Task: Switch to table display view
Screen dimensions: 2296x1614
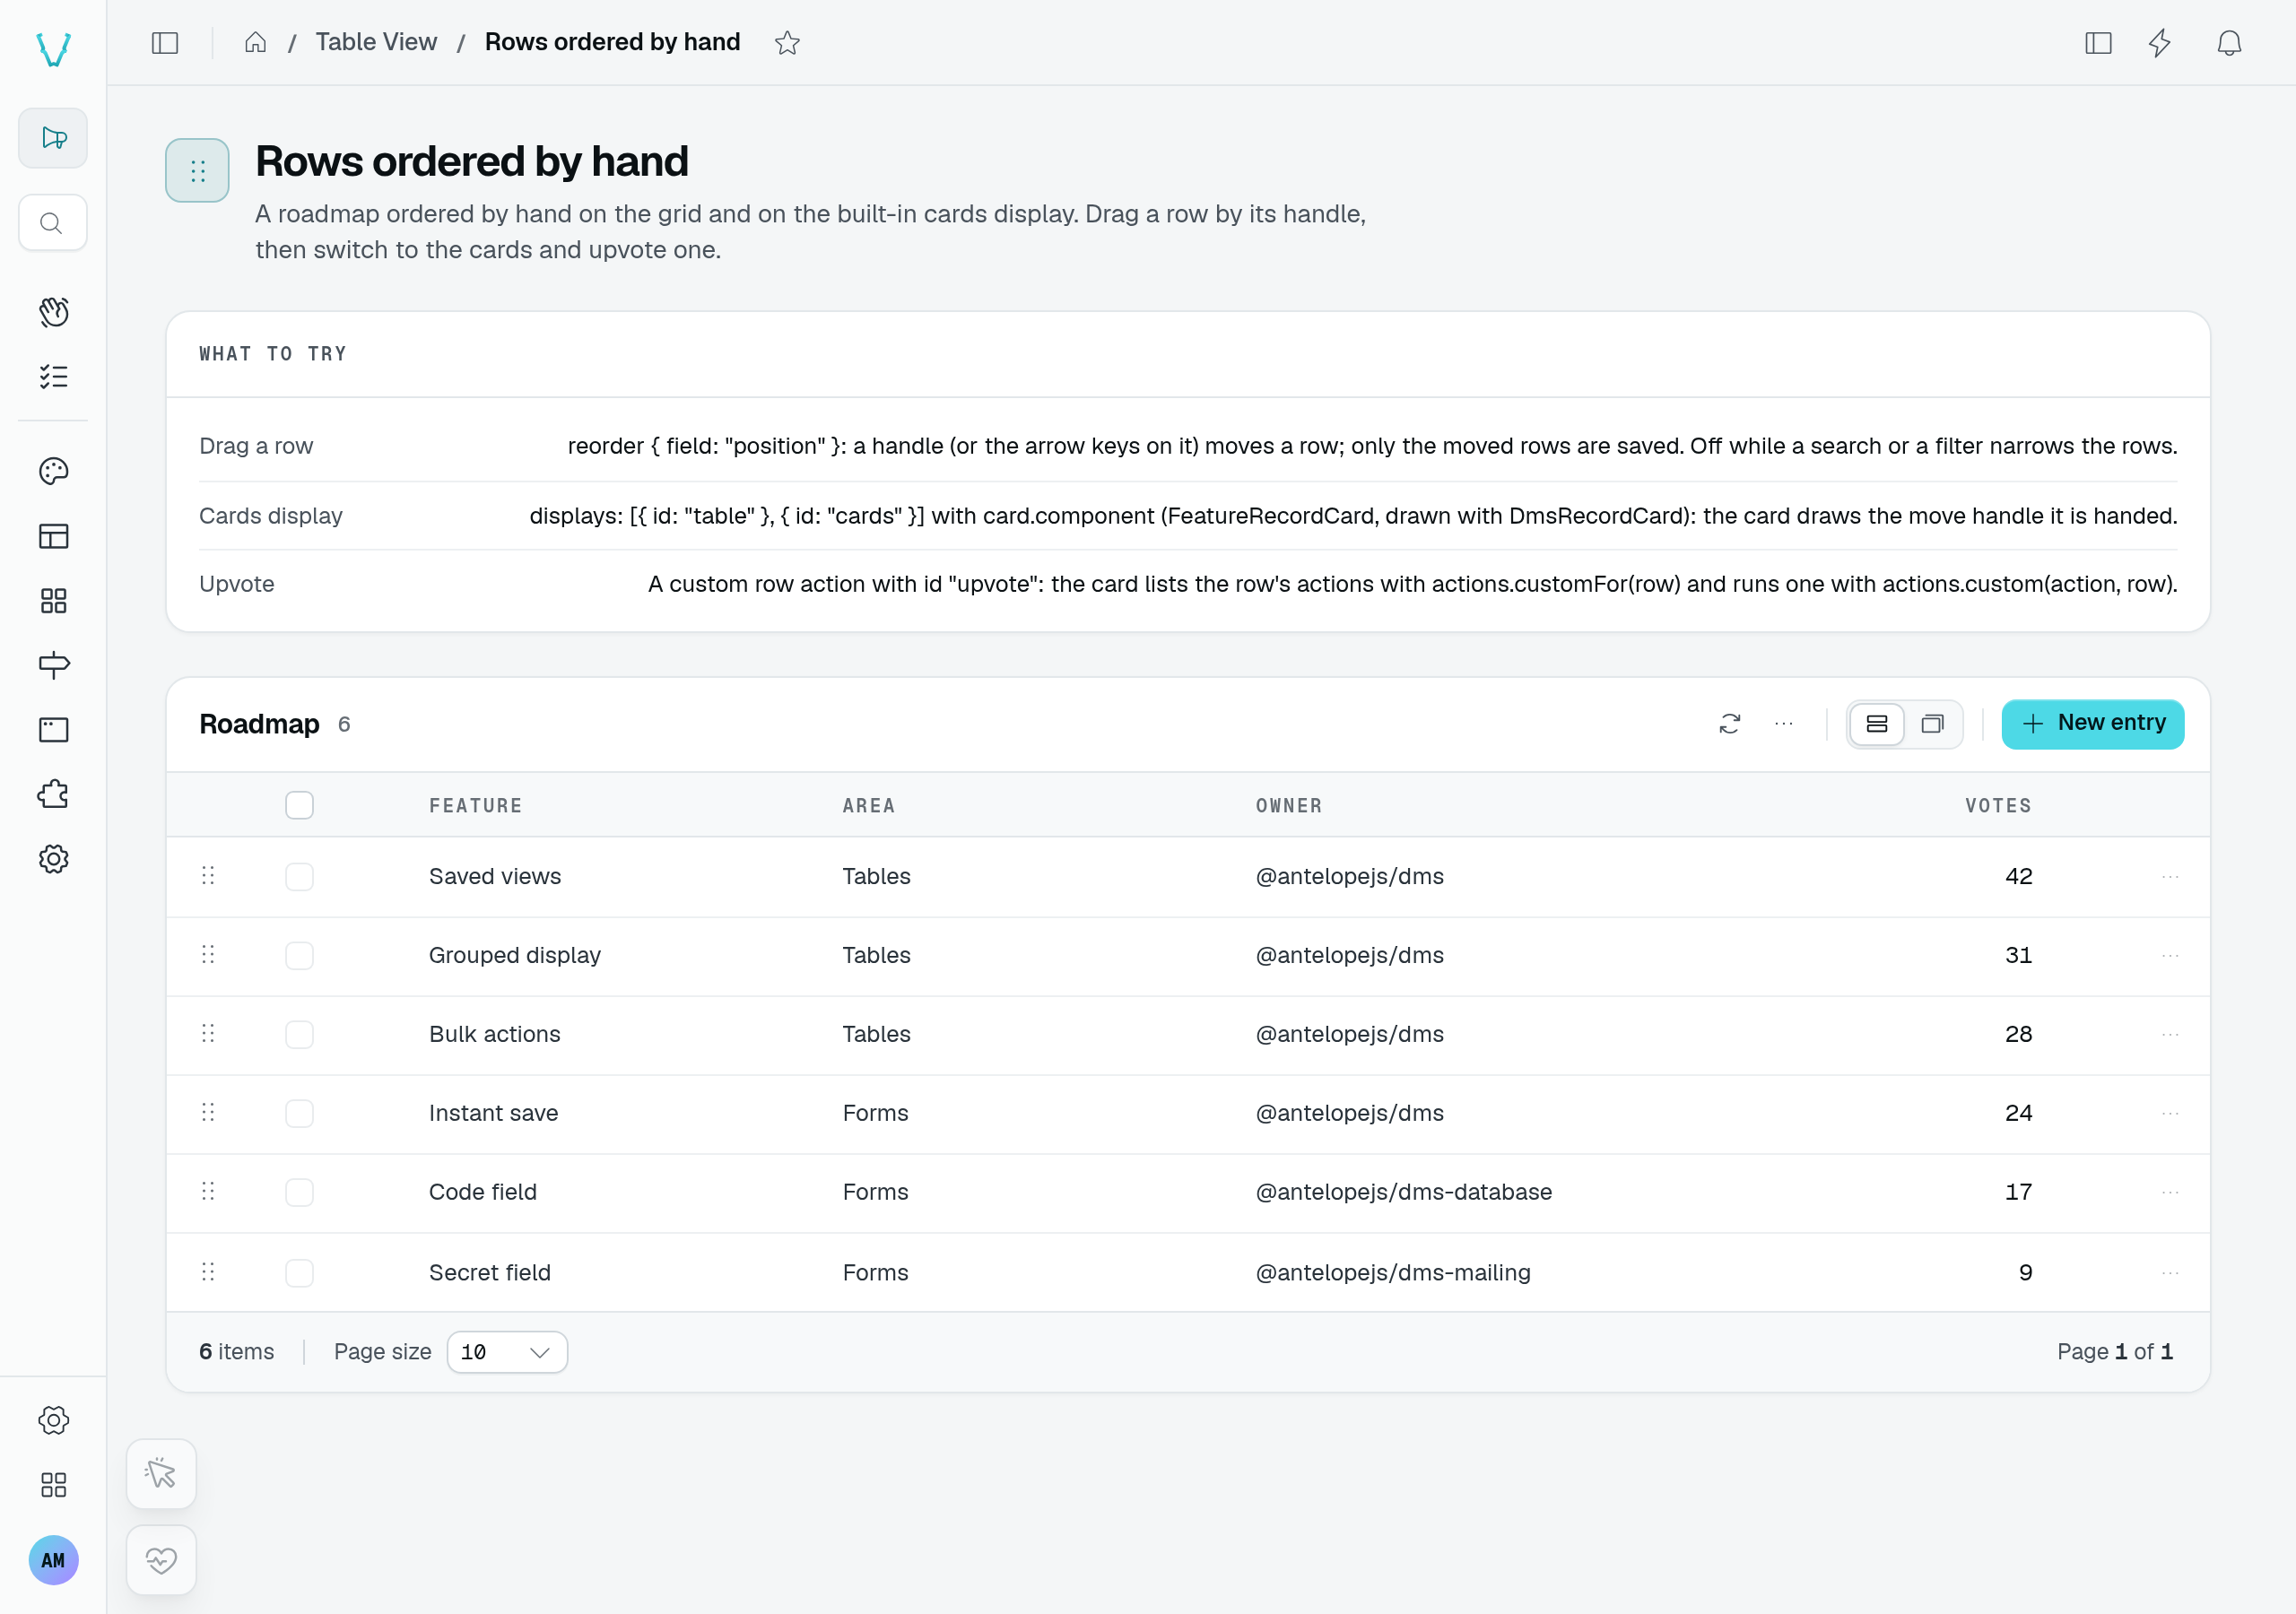Action: click(1877, 724)
